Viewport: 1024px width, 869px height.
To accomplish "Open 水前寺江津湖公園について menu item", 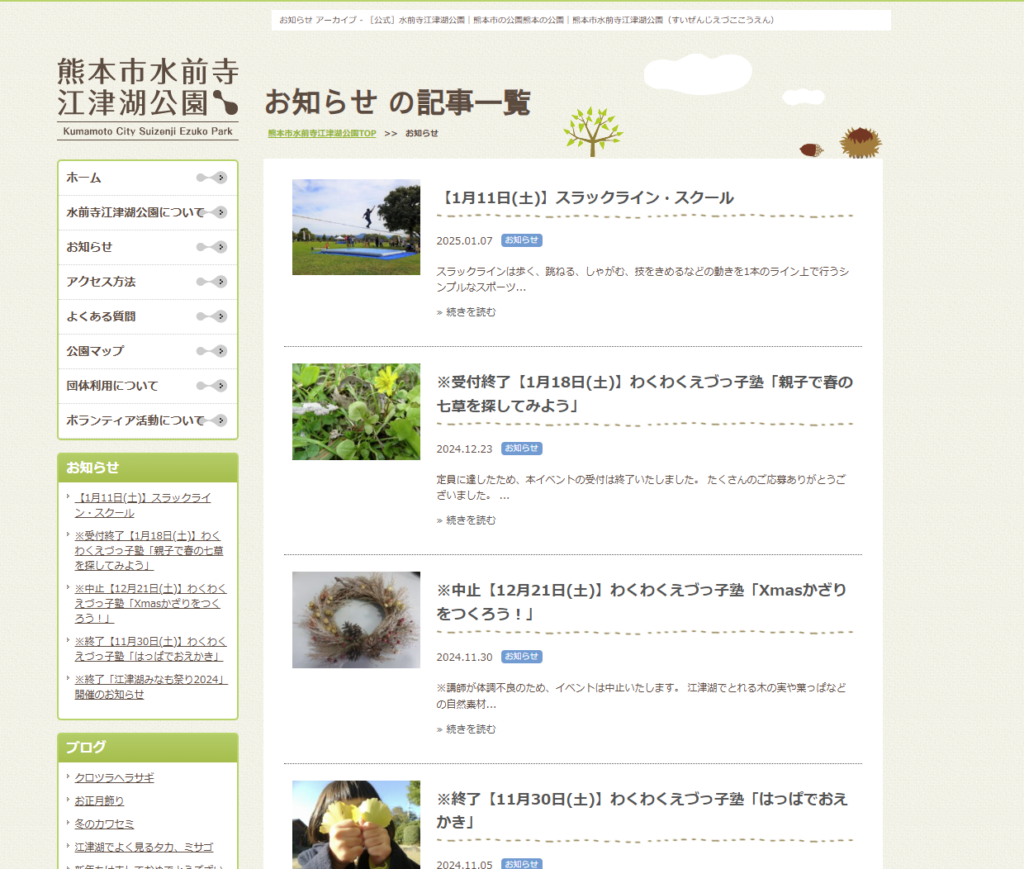I will coord(148,212).
